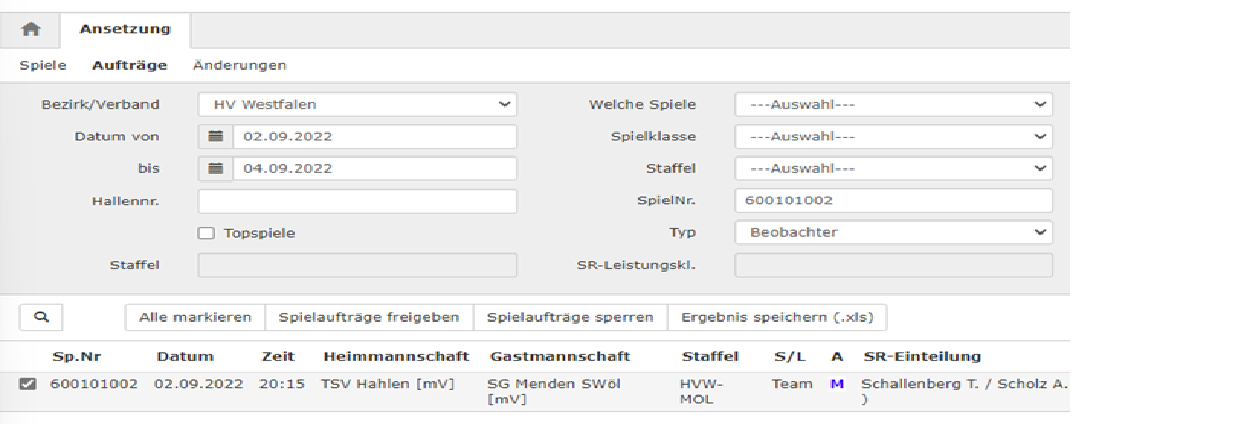
Task: Switch to the Spiele submenu
Action: [x=43, y=65]
